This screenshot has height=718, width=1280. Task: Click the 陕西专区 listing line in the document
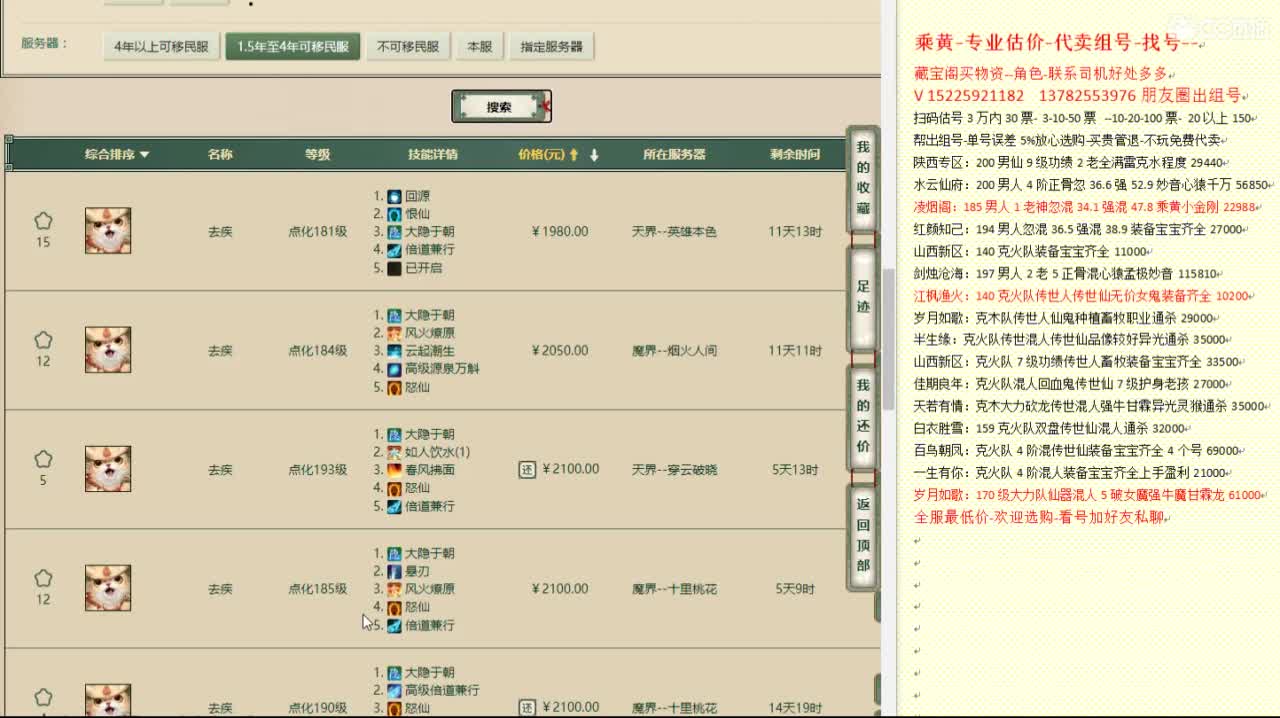1069,163
